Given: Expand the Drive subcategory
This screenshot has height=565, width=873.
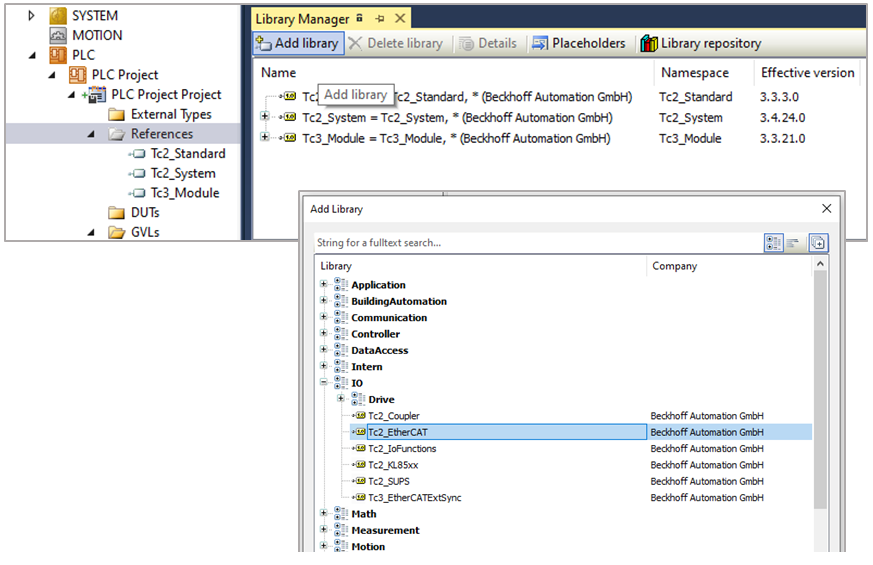Looking at the screenshot, I should (x=341, y=398).
